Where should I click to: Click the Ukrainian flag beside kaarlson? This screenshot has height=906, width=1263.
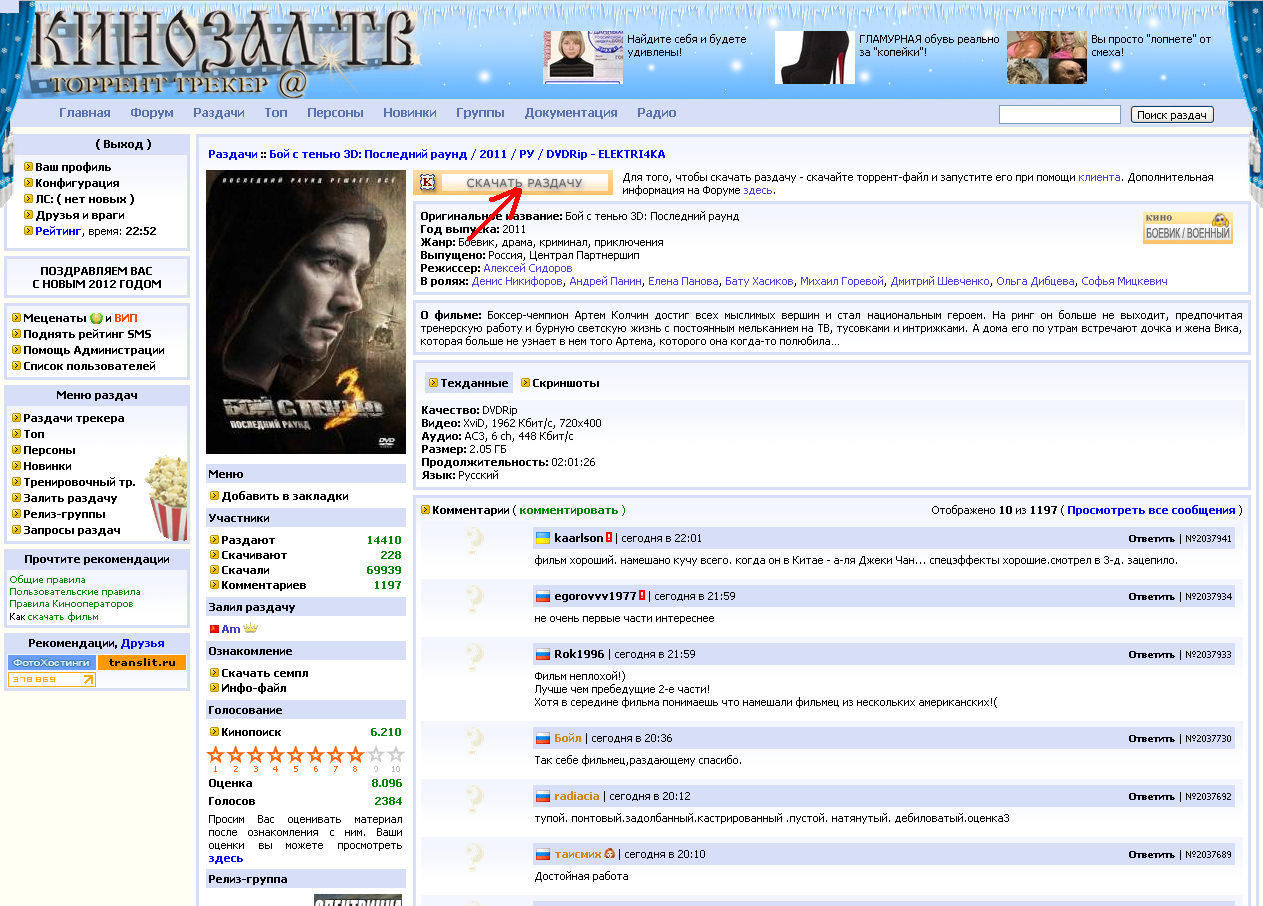coord(543,538)
